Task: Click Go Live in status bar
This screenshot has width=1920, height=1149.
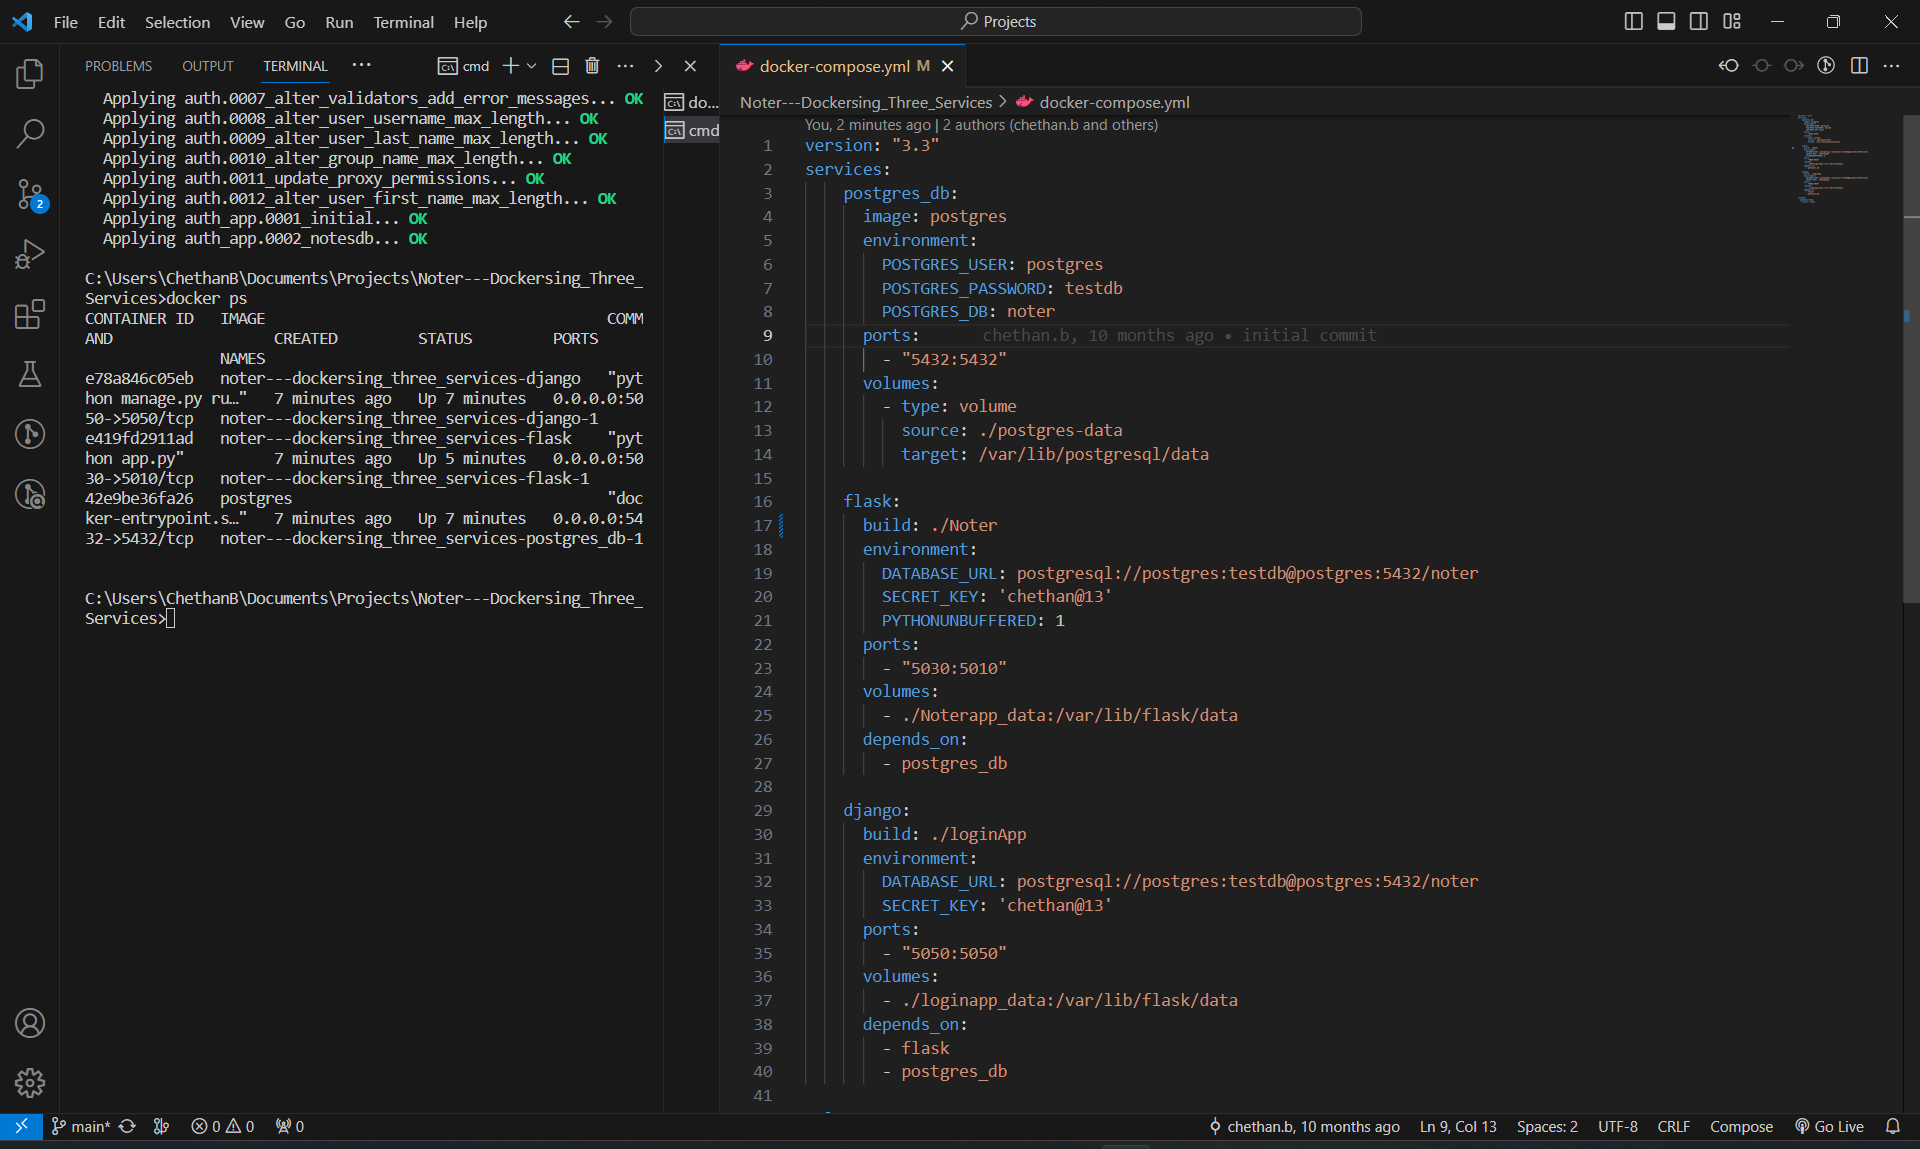Action: (1830, 1126)
